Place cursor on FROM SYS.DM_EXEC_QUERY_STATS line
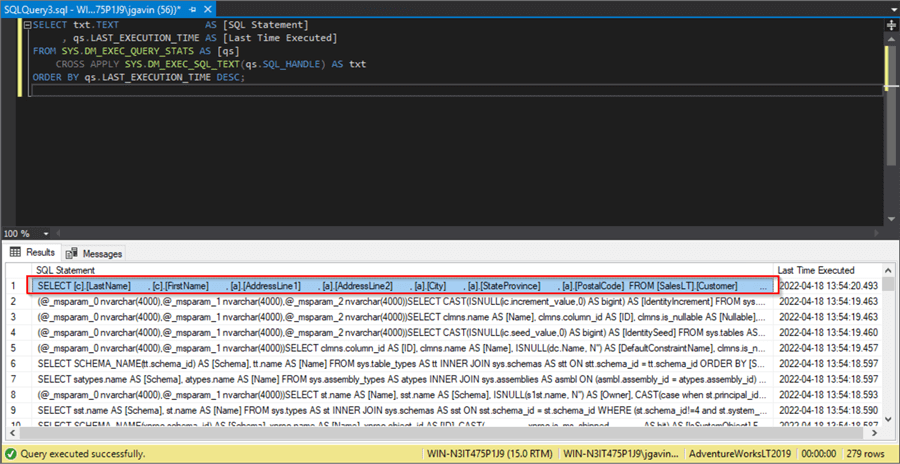 (x=136, y=51)
